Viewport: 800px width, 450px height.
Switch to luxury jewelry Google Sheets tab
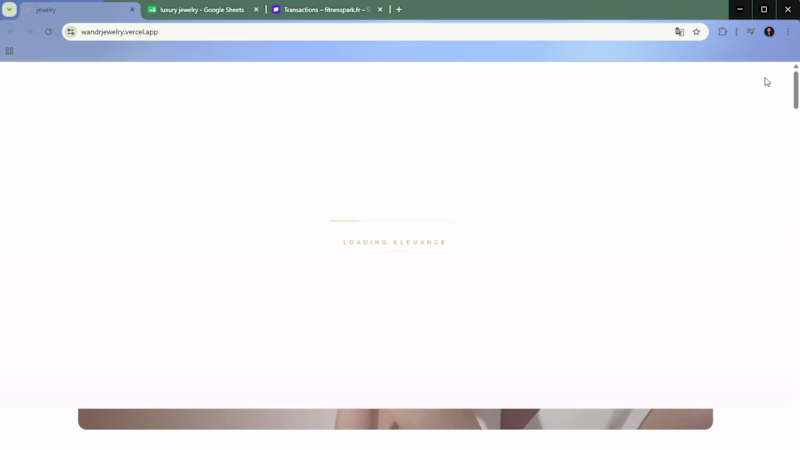tap(202, 10)
